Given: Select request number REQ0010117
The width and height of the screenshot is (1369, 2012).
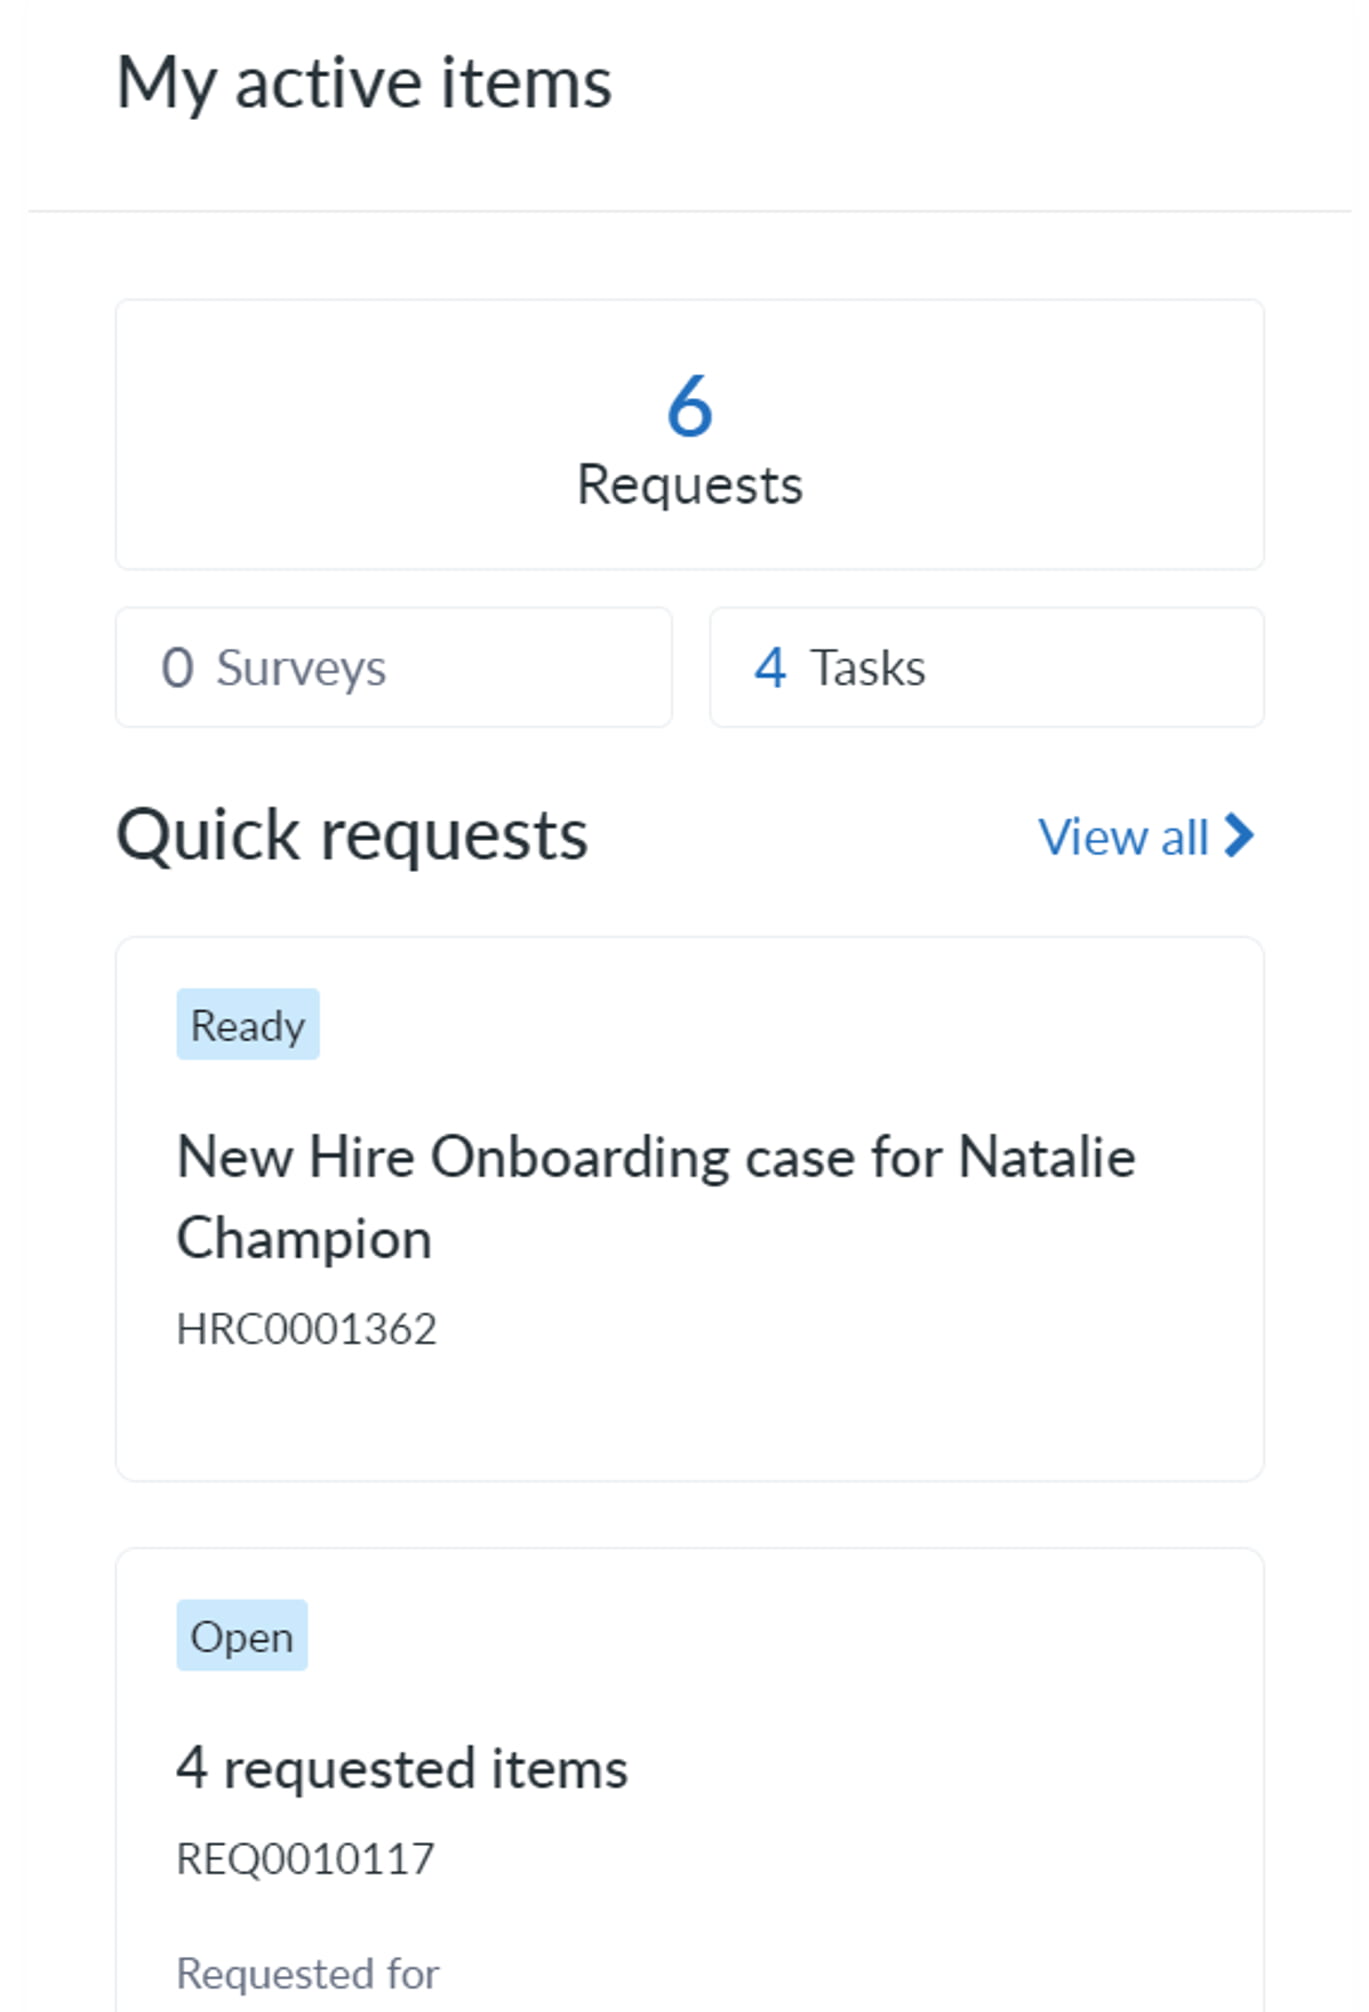Looking at the screenshot, I should 305,1859.
